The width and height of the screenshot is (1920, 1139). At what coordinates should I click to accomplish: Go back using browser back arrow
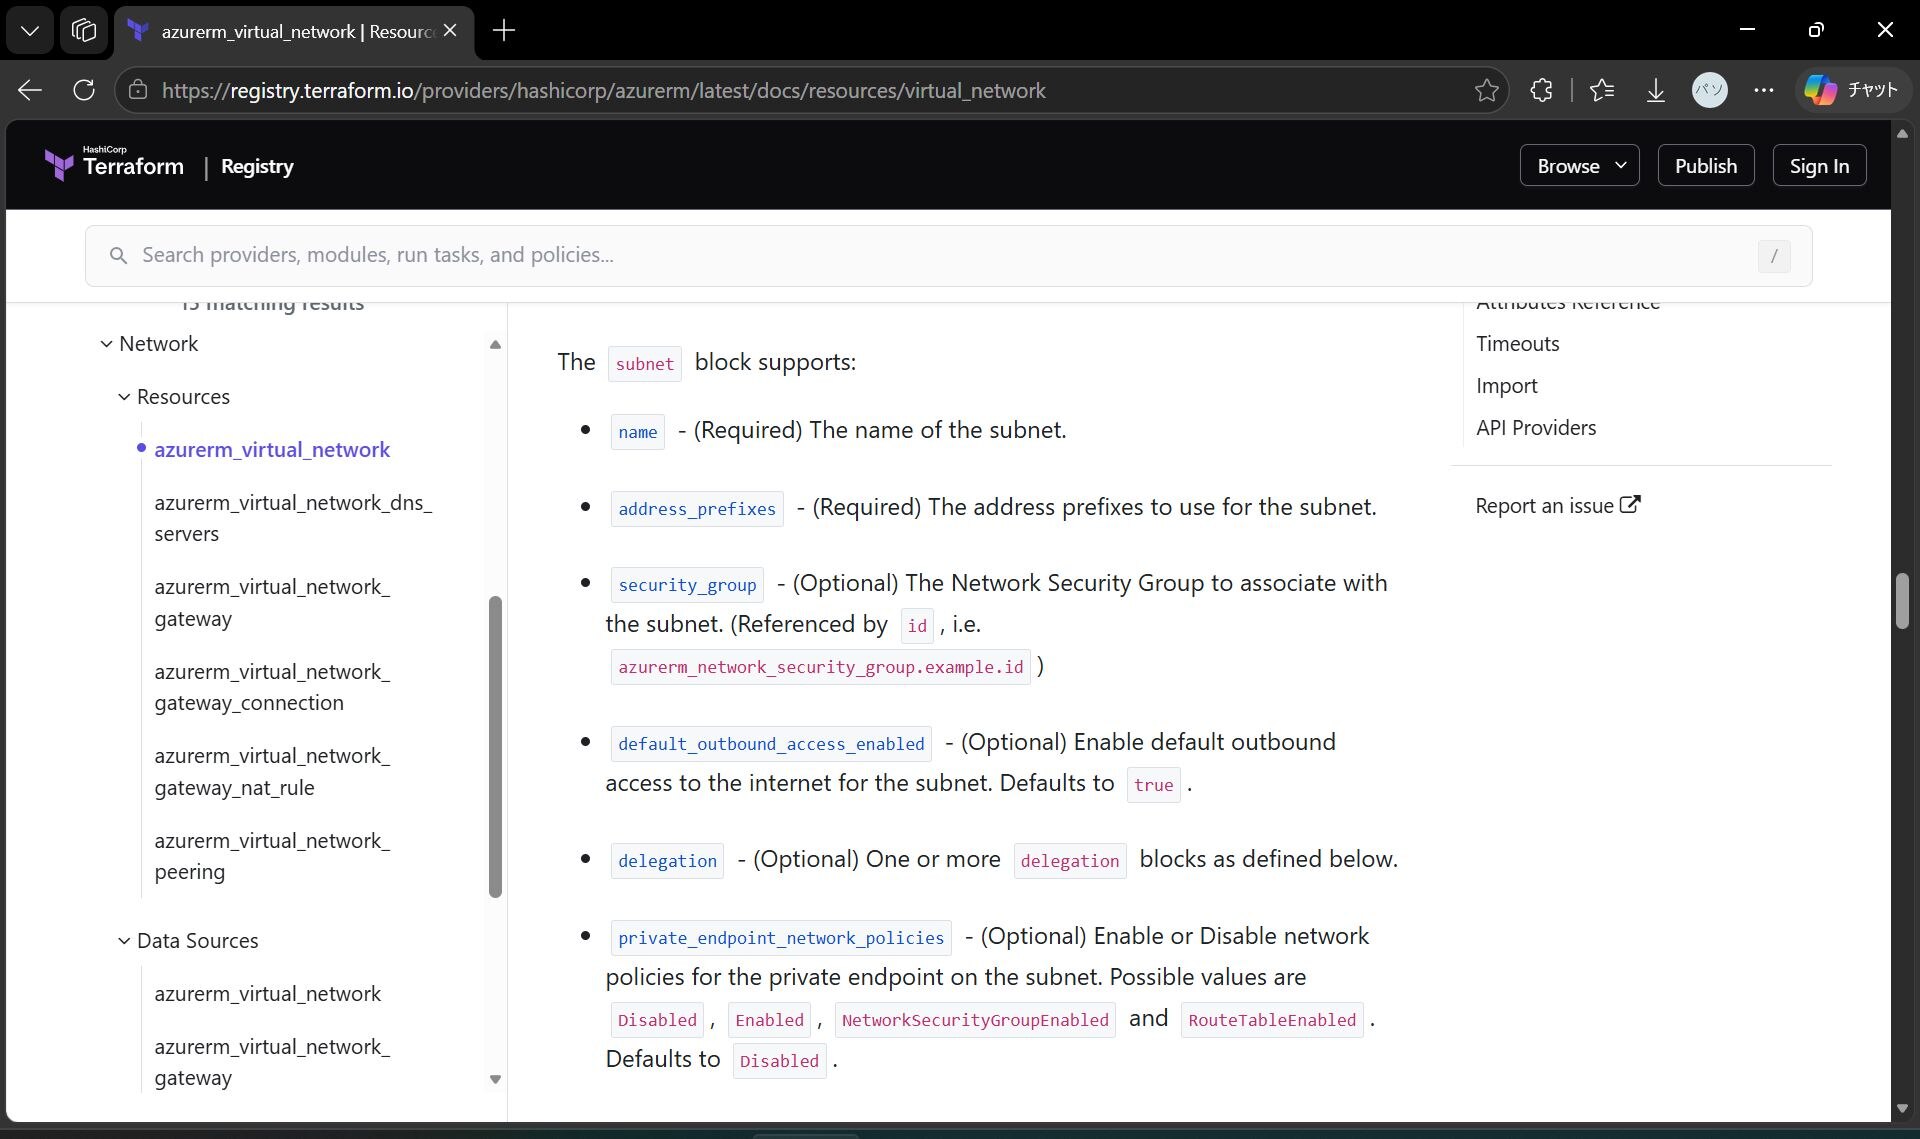coord(30,90)
